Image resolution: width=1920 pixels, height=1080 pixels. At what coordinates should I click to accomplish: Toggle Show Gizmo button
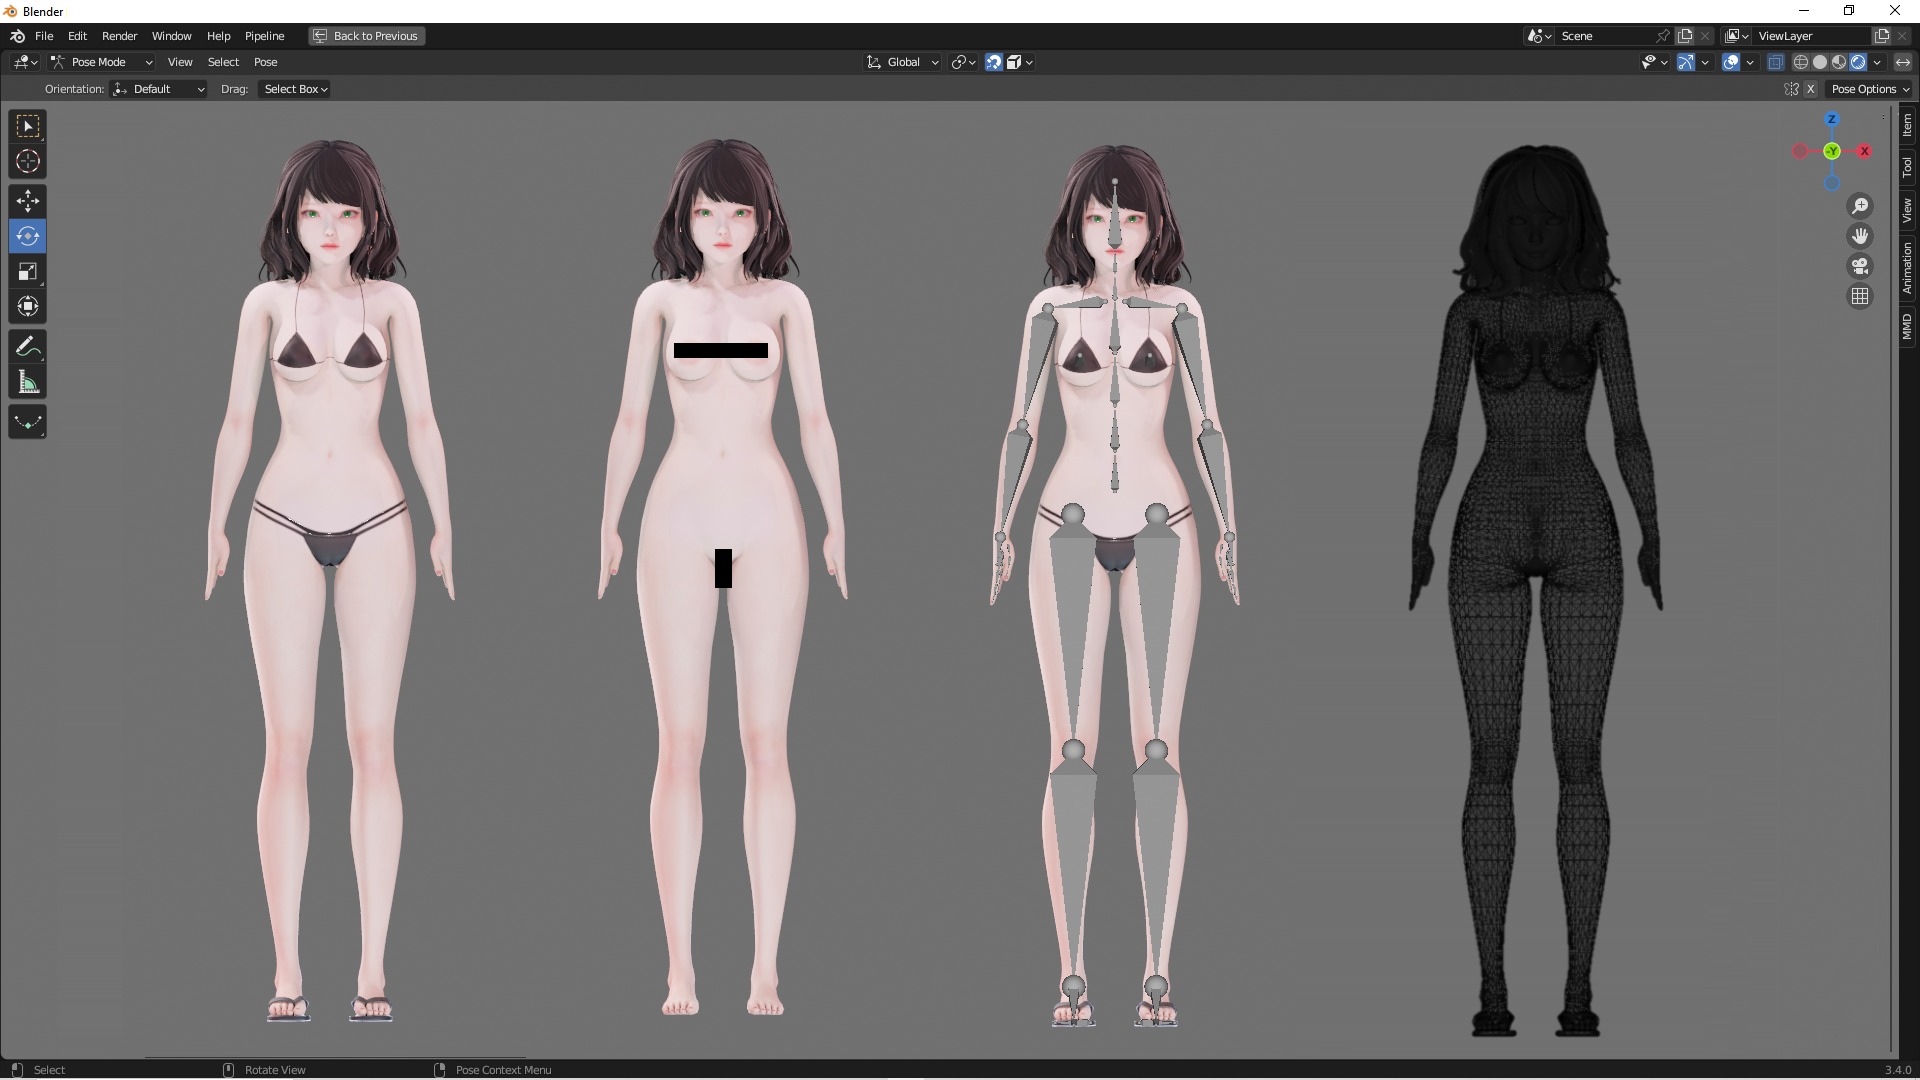[x=1686, y=62]
